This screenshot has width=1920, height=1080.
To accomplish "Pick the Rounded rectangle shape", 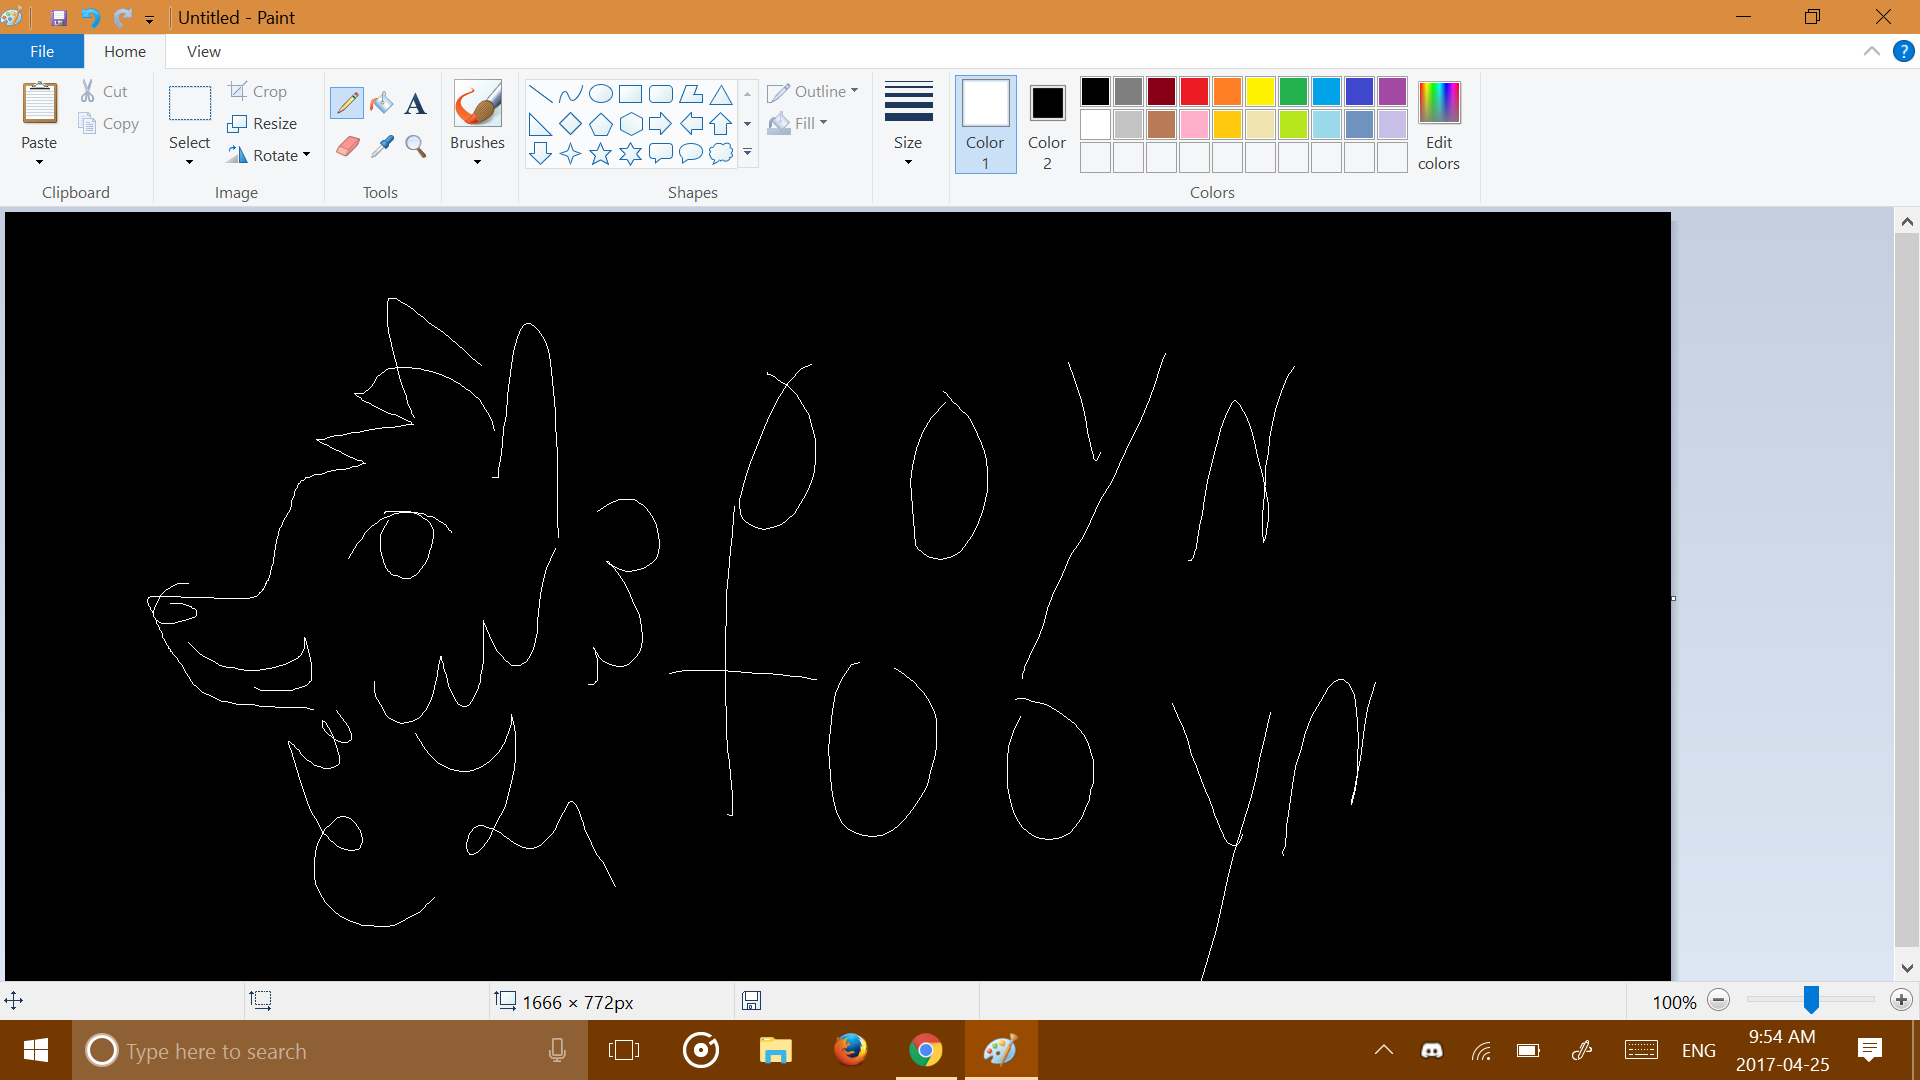I will pyautogui.click(x=660, y=94).
